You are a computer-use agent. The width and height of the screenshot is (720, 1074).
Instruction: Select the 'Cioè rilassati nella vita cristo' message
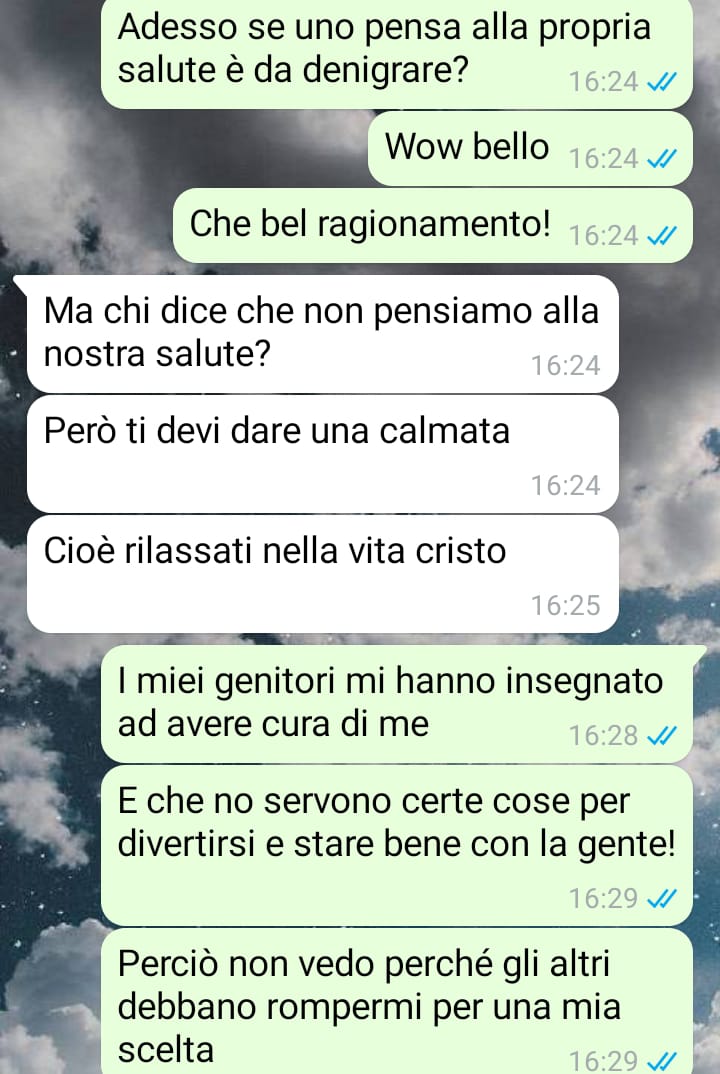(x=323, y=574)
